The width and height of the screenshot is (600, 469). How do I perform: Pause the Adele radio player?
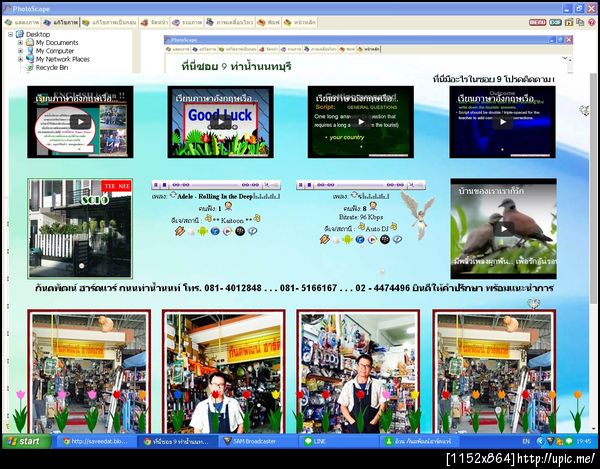pos(156,185)
